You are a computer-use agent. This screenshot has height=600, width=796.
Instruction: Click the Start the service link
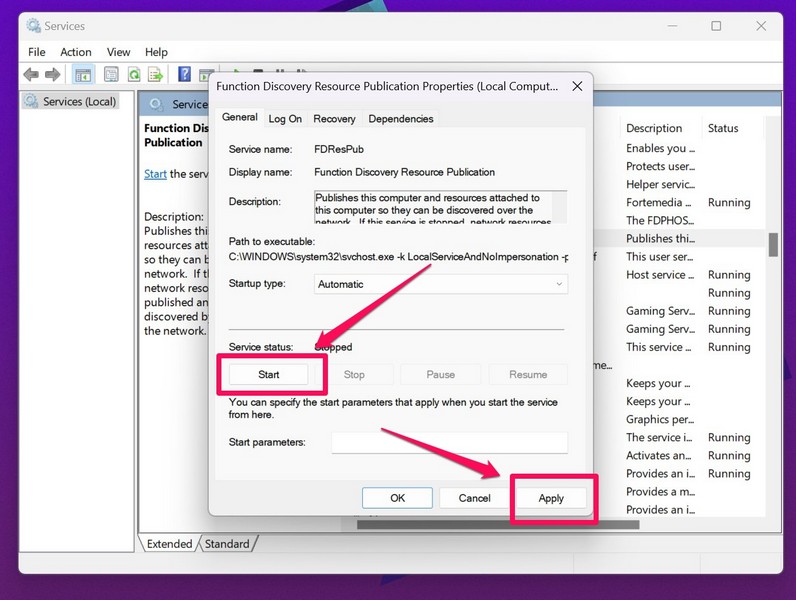coord(155,174)
